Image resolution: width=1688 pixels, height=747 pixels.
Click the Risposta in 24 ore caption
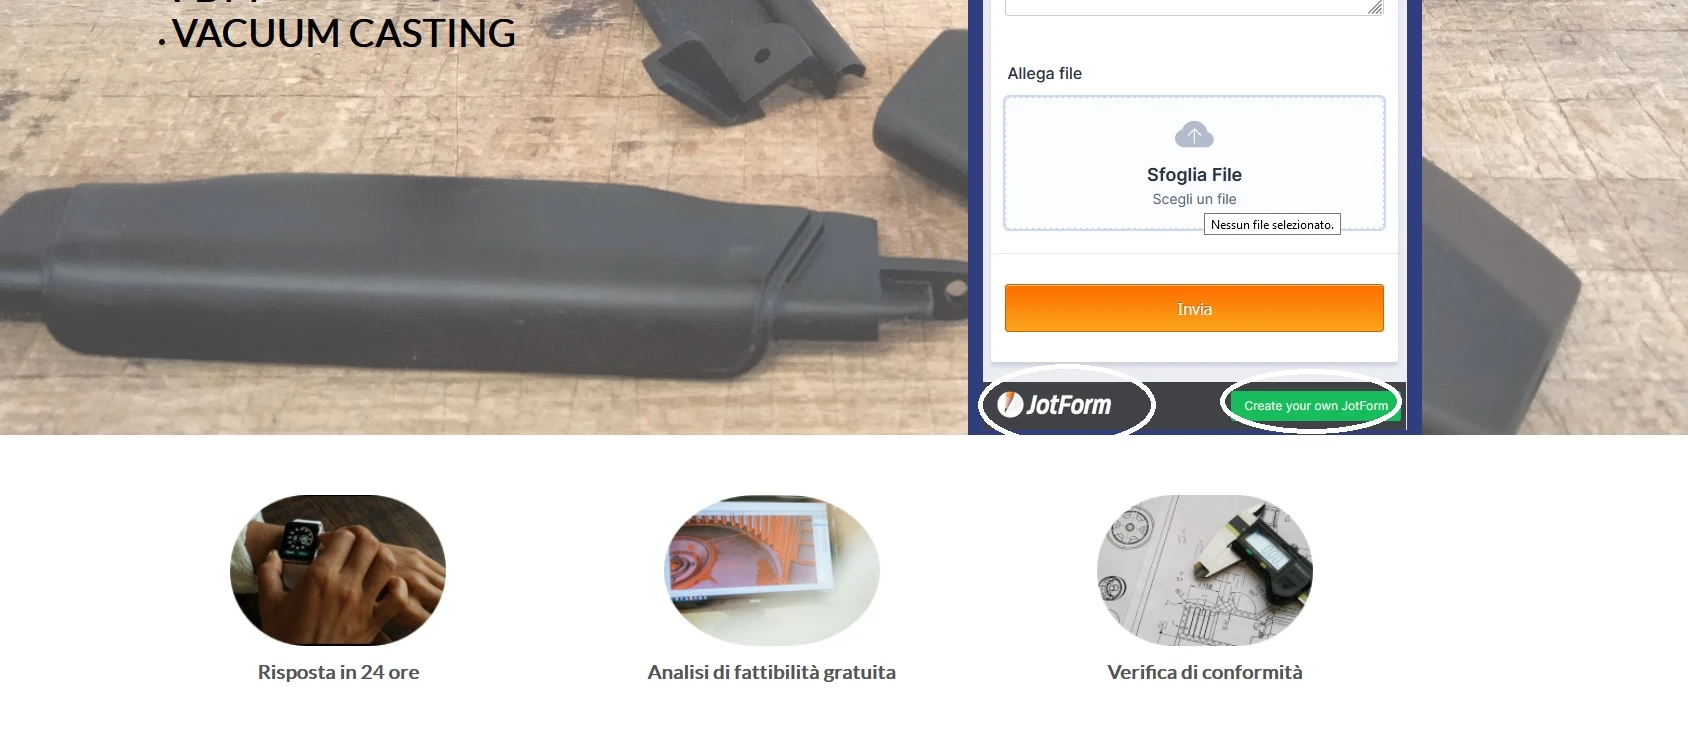tap(338, 672)
